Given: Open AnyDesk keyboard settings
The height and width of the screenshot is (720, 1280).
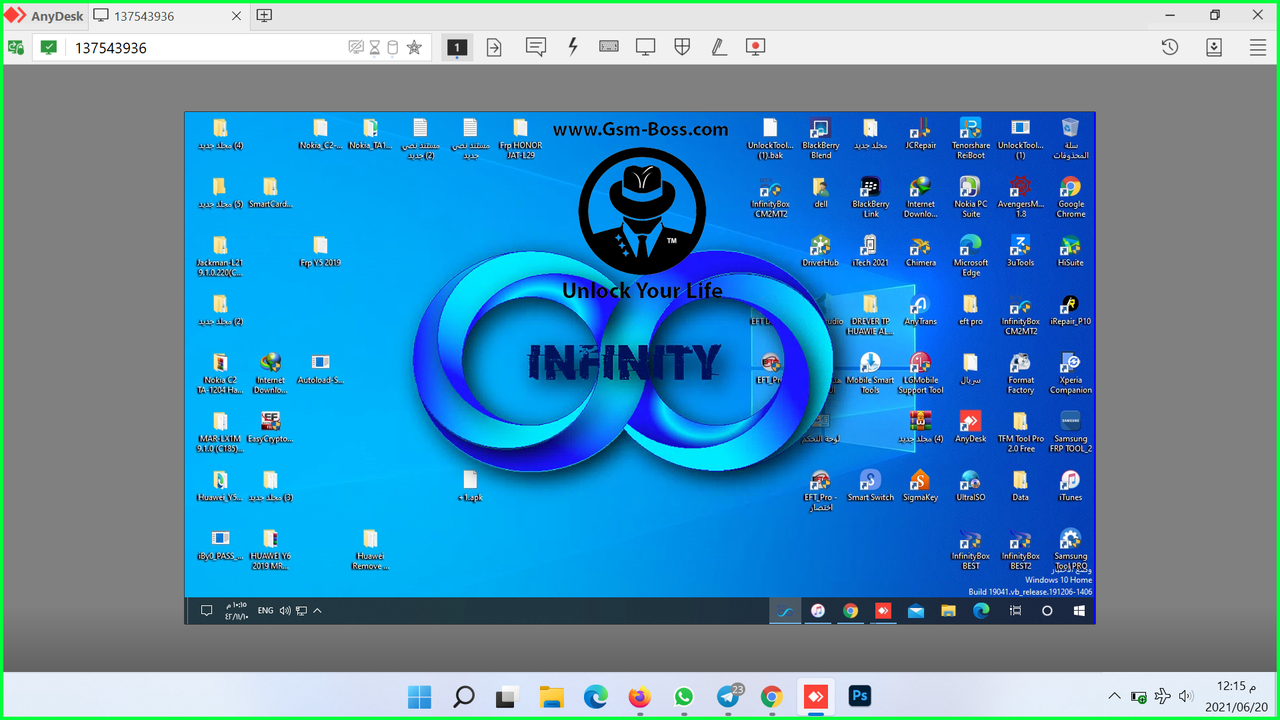Looking at the screenshot, I should [x=609, y=47].
